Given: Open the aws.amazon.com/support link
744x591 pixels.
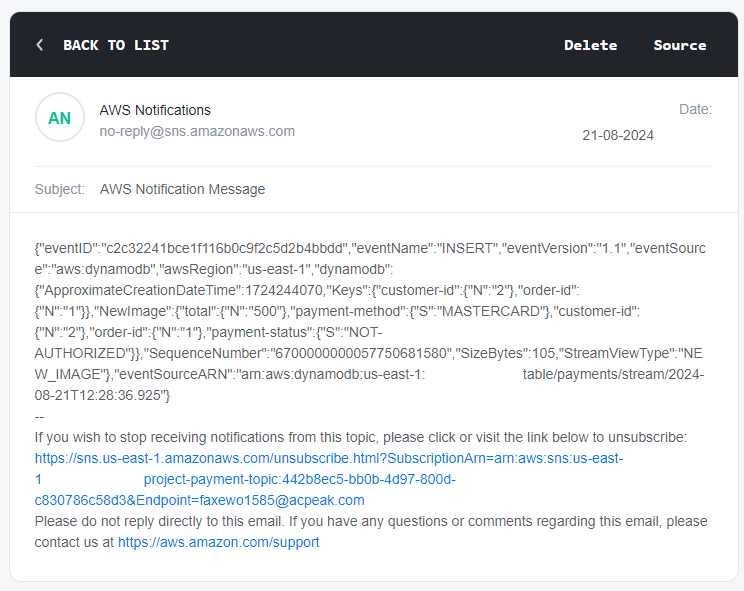Looking at the screenshot, I should (x=218, y=542).
